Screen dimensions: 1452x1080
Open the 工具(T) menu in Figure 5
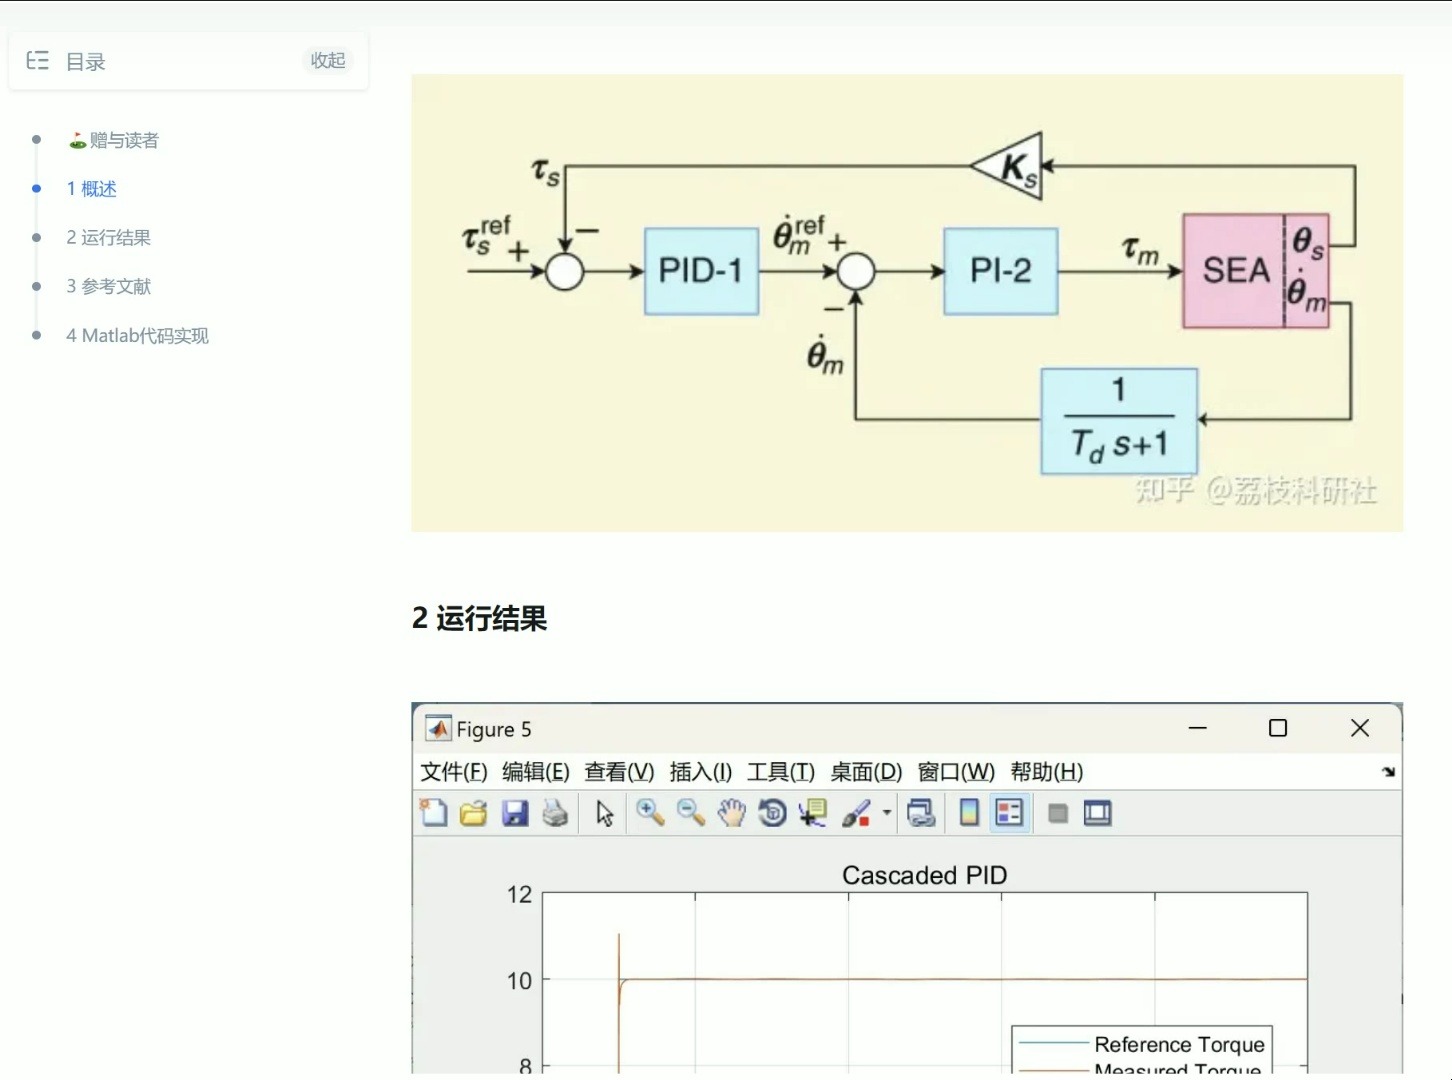pos(781,772)
